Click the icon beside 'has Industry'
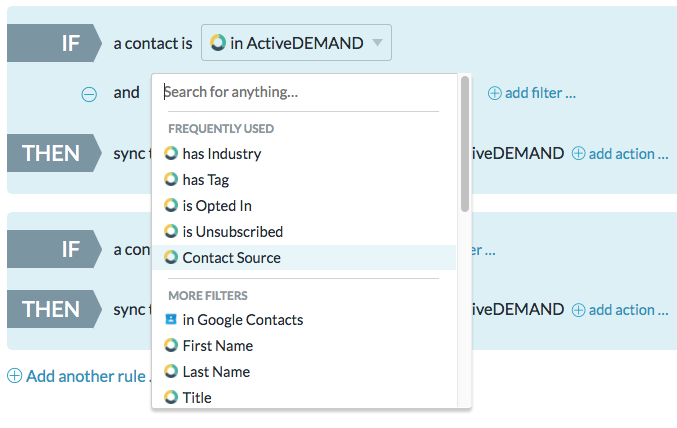This screenshot has width=677, height=428. pos(171,153)
